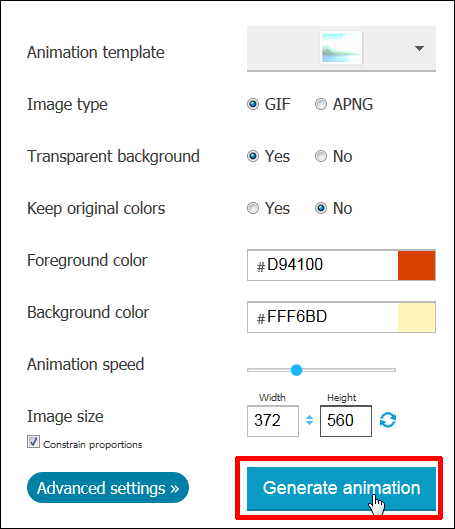Toggle the Constrain proportions checkbox
This screenshot has width=455, height=529.
click(x=33, y=442)
